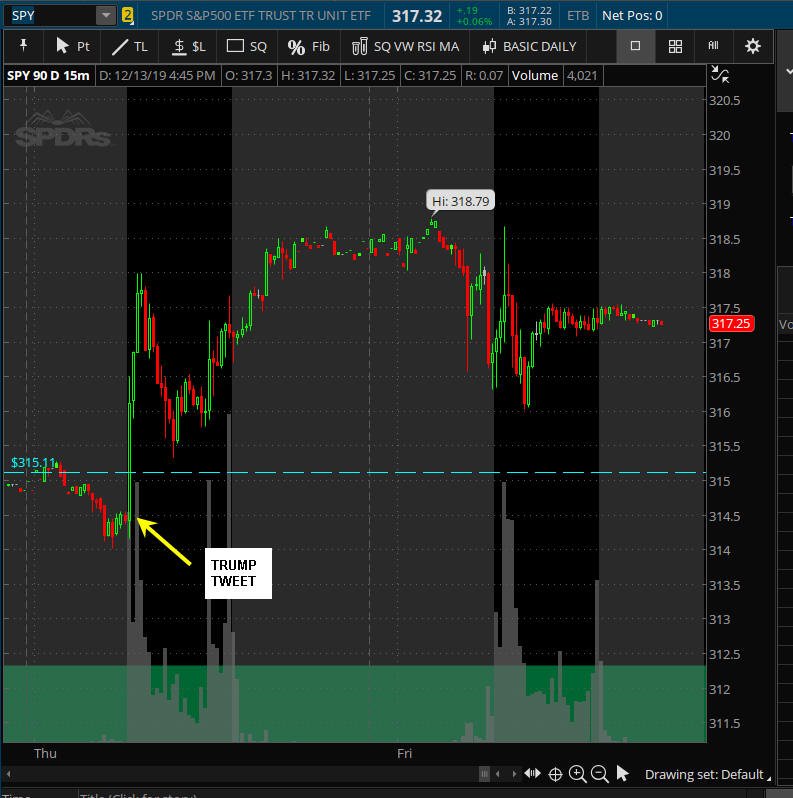The width and height of the screenshot is (793, 798).
Task: Choose the Pt pointer tool
Action: coord(72,46)
